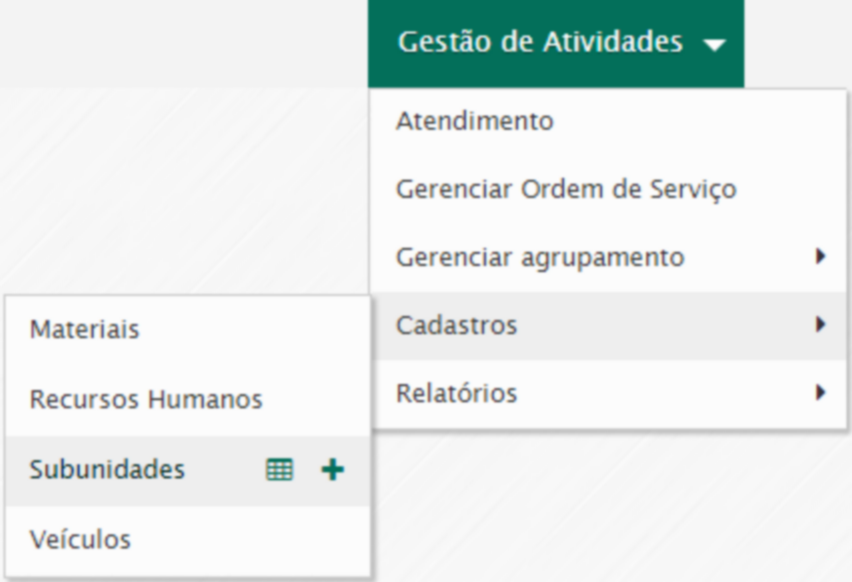The width and height of the screenshot is (852, 582).
Task: Add a new Subunidade with plus icon
Action: click(x=334, y=470)
